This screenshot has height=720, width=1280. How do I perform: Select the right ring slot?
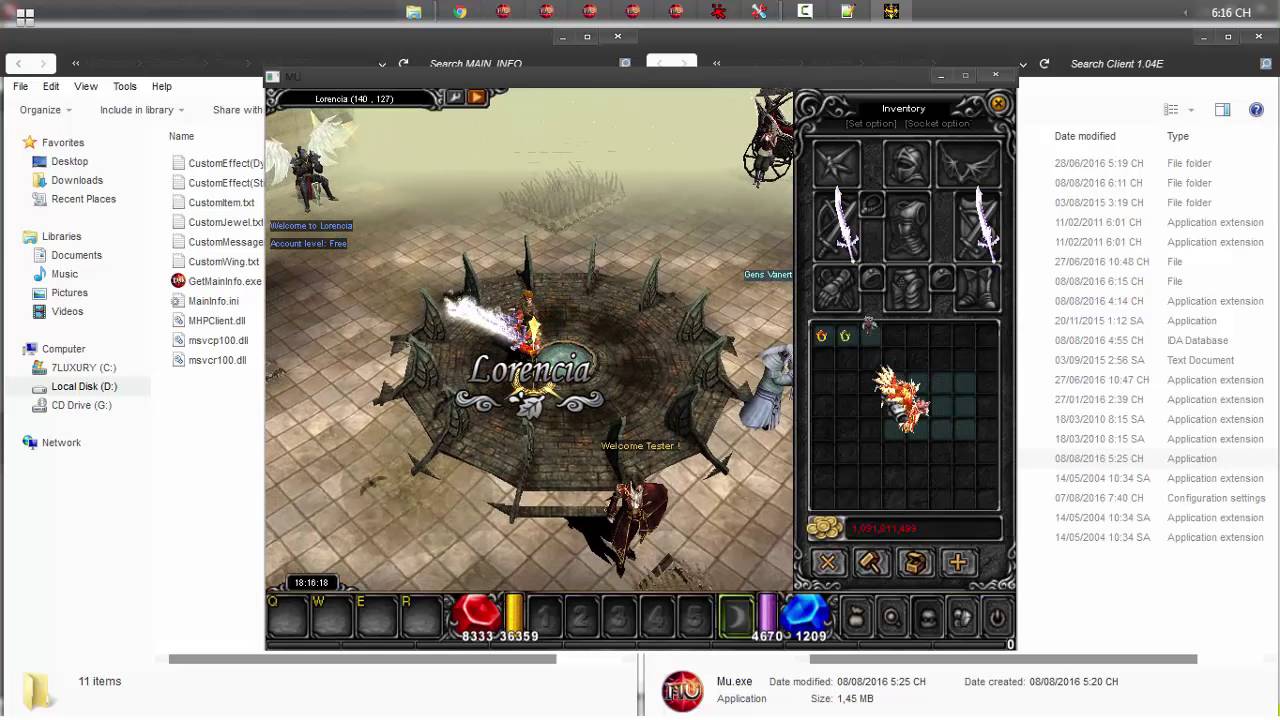942,278
